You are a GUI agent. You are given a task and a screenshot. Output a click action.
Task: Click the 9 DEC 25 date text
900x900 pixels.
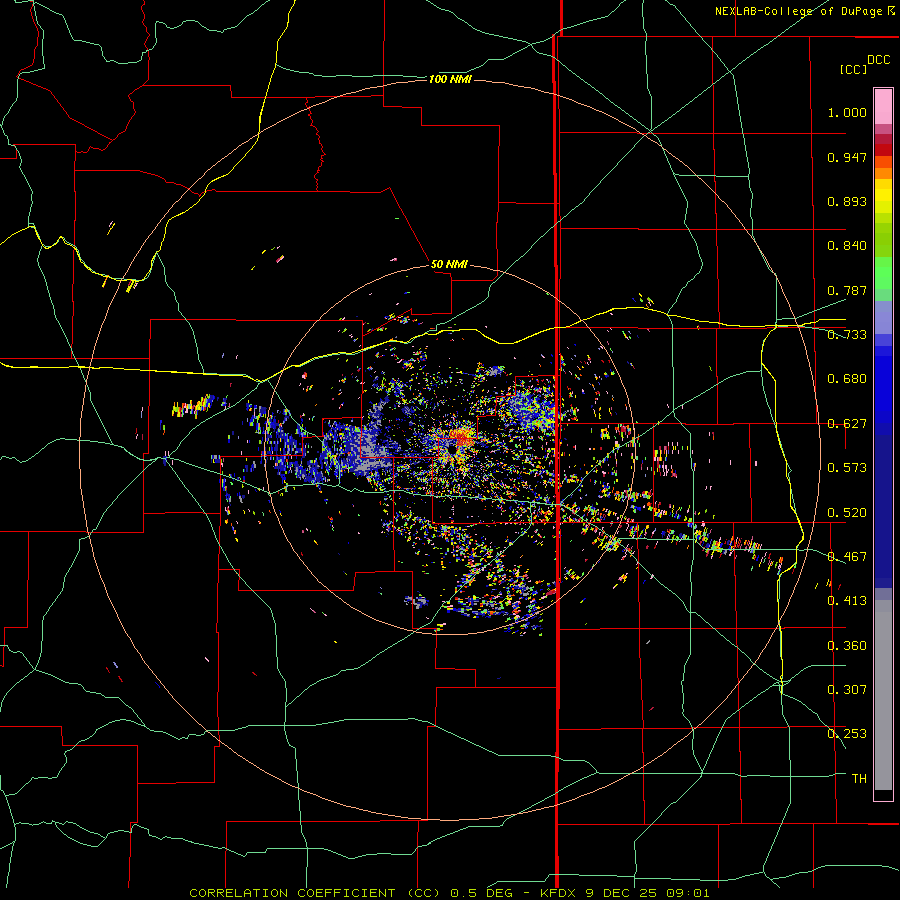pos(622,893)
